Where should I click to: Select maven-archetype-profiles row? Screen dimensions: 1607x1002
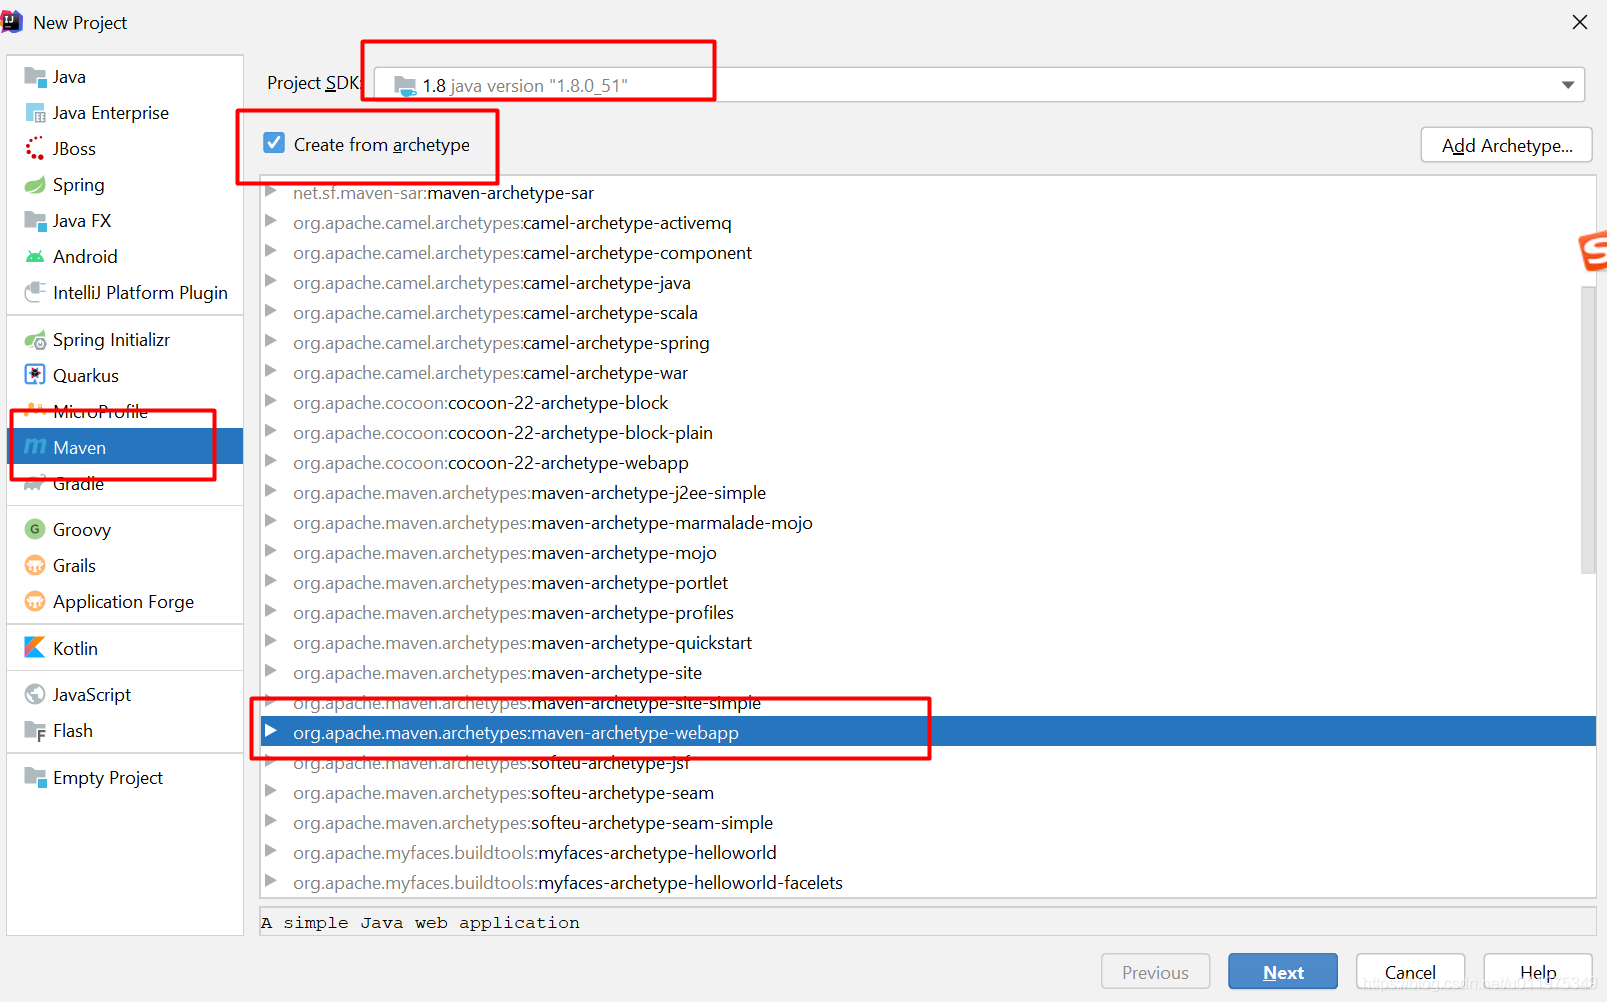point(927,612)
